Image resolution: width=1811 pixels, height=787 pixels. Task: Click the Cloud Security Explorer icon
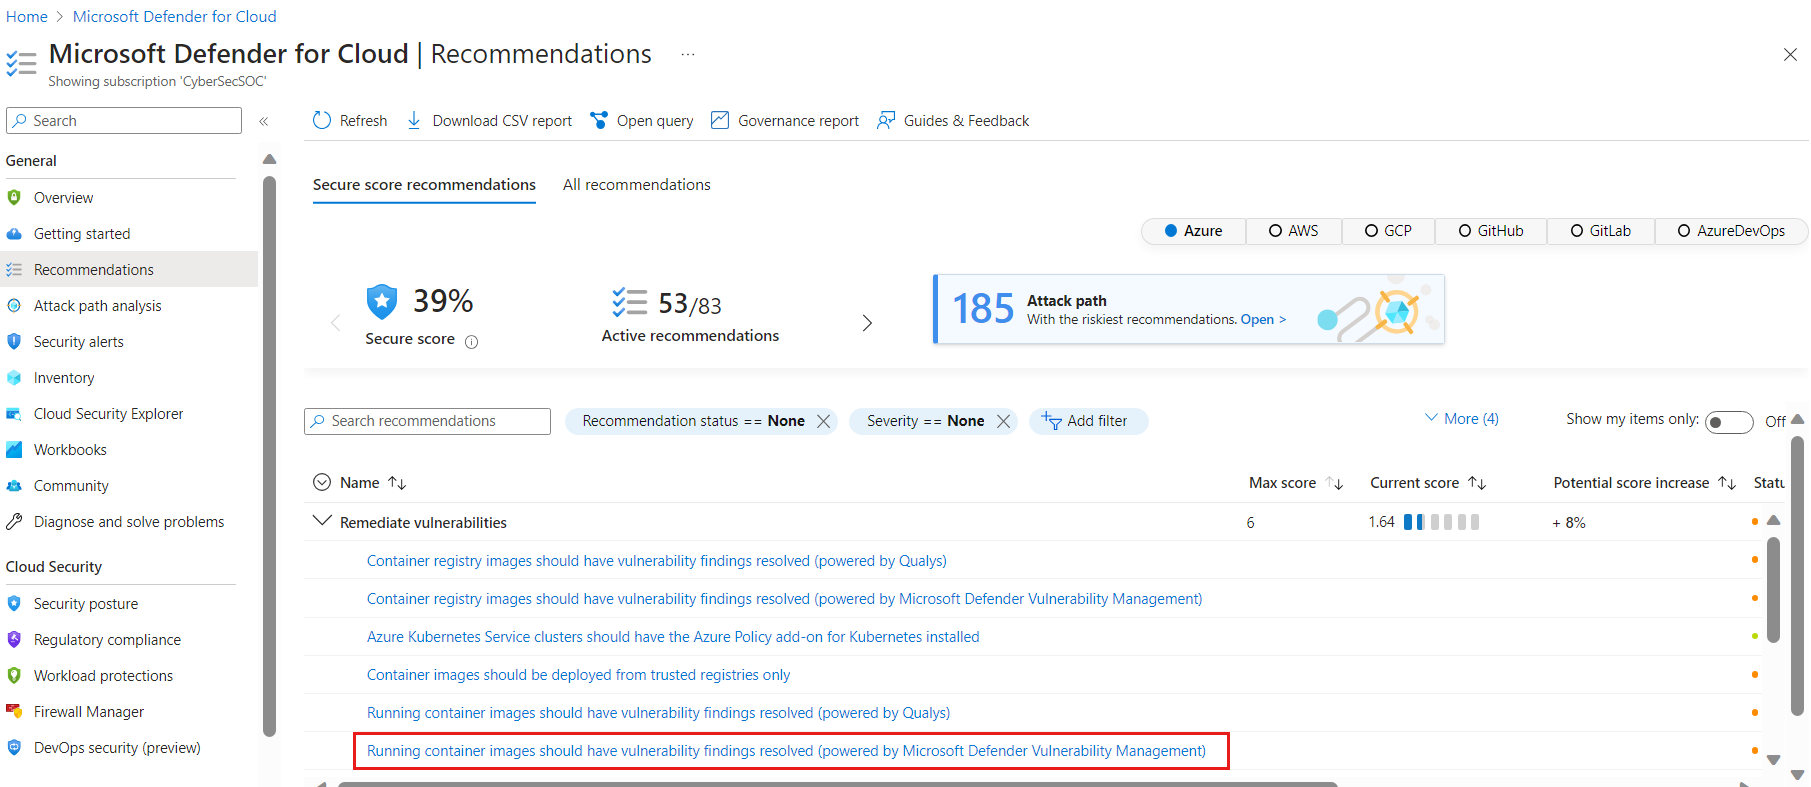pos(14,413)
